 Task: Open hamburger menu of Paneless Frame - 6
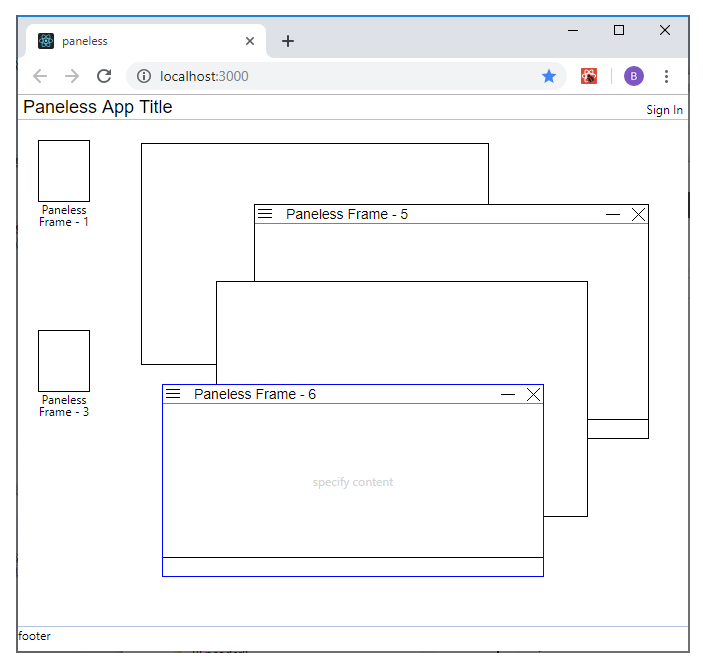pyautogui.click(x=173, y=394)
